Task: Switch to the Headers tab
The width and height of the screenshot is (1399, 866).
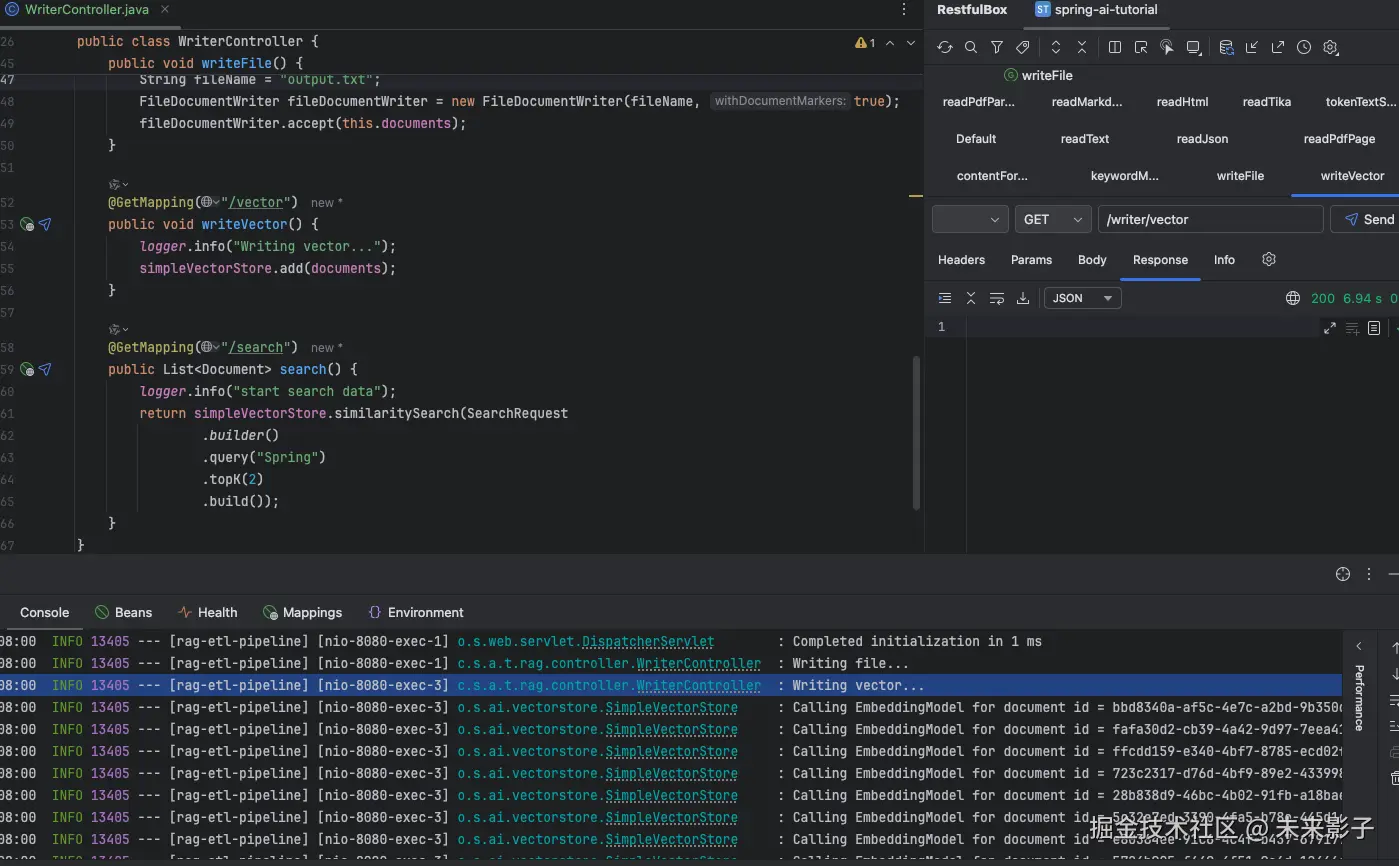Action: [961, 260]
